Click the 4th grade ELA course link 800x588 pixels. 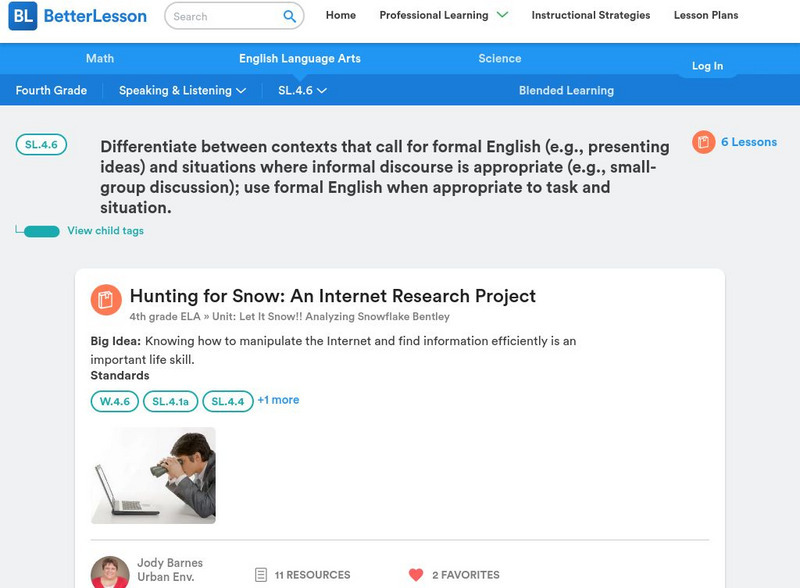(165, 316)
